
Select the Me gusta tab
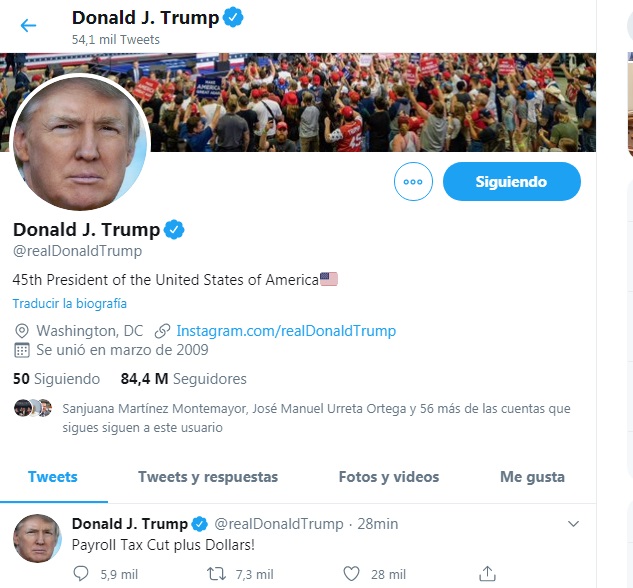532,477
